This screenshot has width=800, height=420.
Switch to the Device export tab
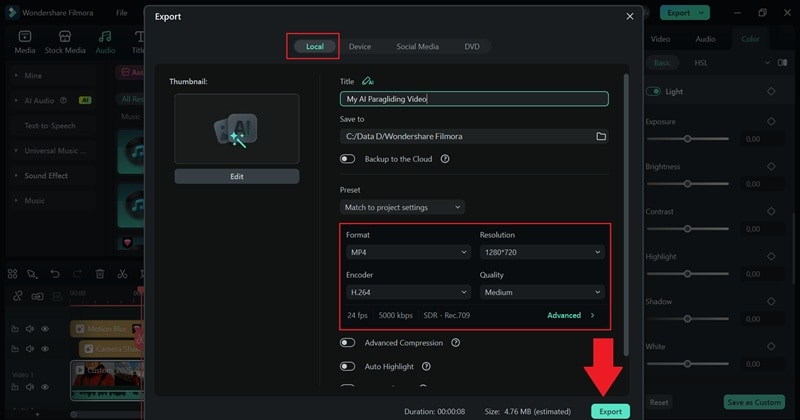point(360,46)
